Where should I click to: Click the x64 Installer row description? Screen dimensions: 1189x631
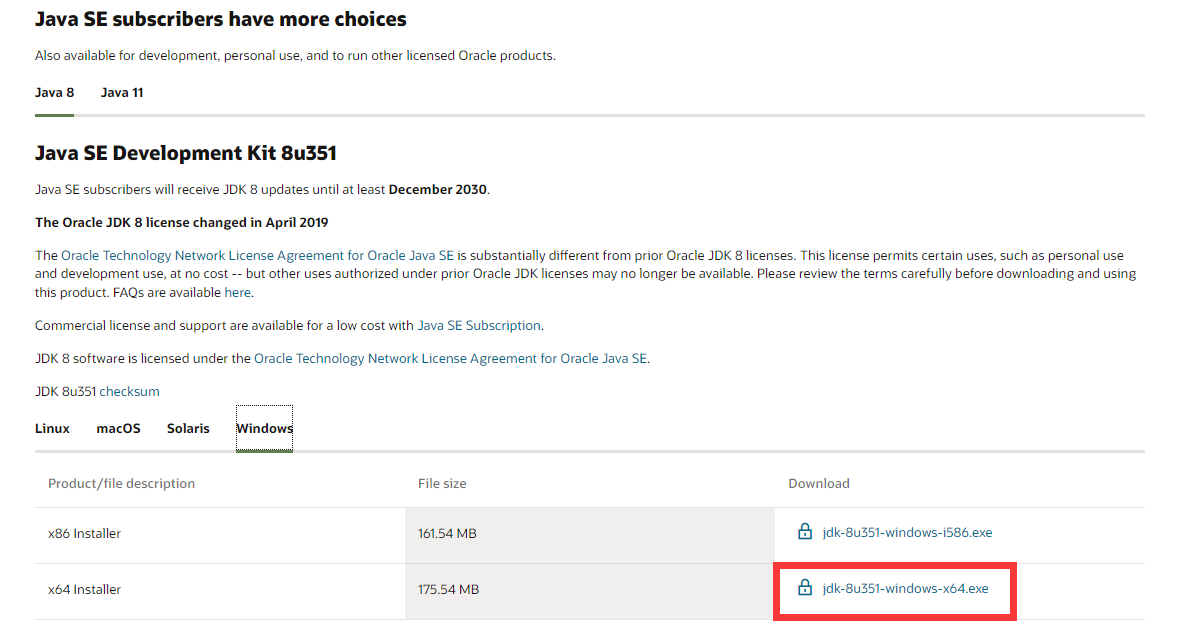(85, 590)
